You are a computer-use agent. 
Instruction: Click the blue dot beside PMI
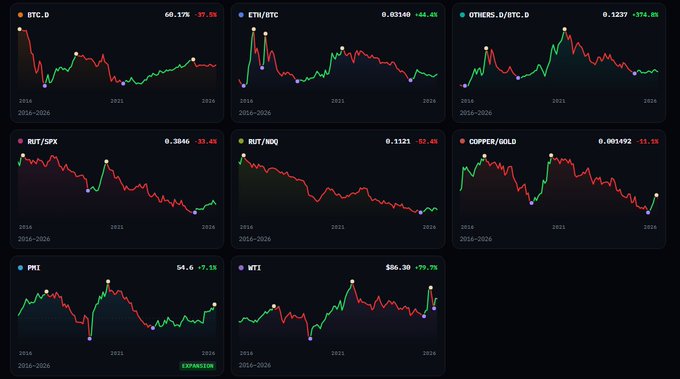pyautogui.click(x=20, y=268)
